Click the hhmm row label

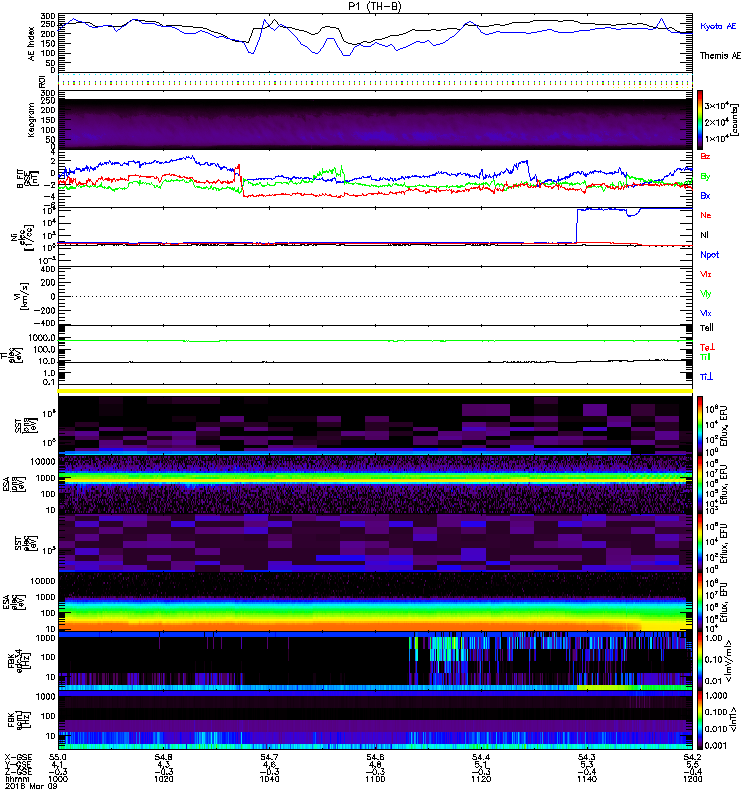tap(15, 779)
